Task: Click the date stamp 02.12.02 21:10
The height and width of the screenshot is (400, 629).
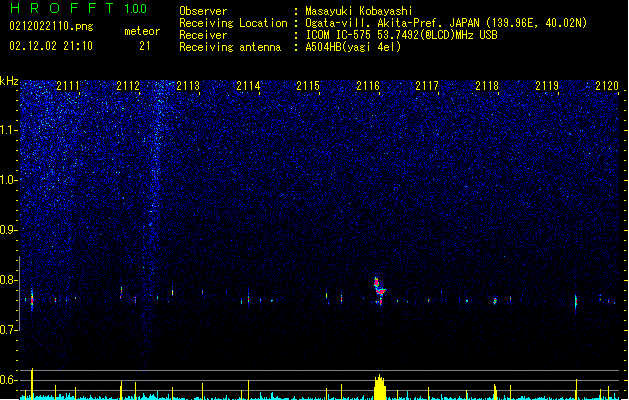Action: (x=51, y=46)
